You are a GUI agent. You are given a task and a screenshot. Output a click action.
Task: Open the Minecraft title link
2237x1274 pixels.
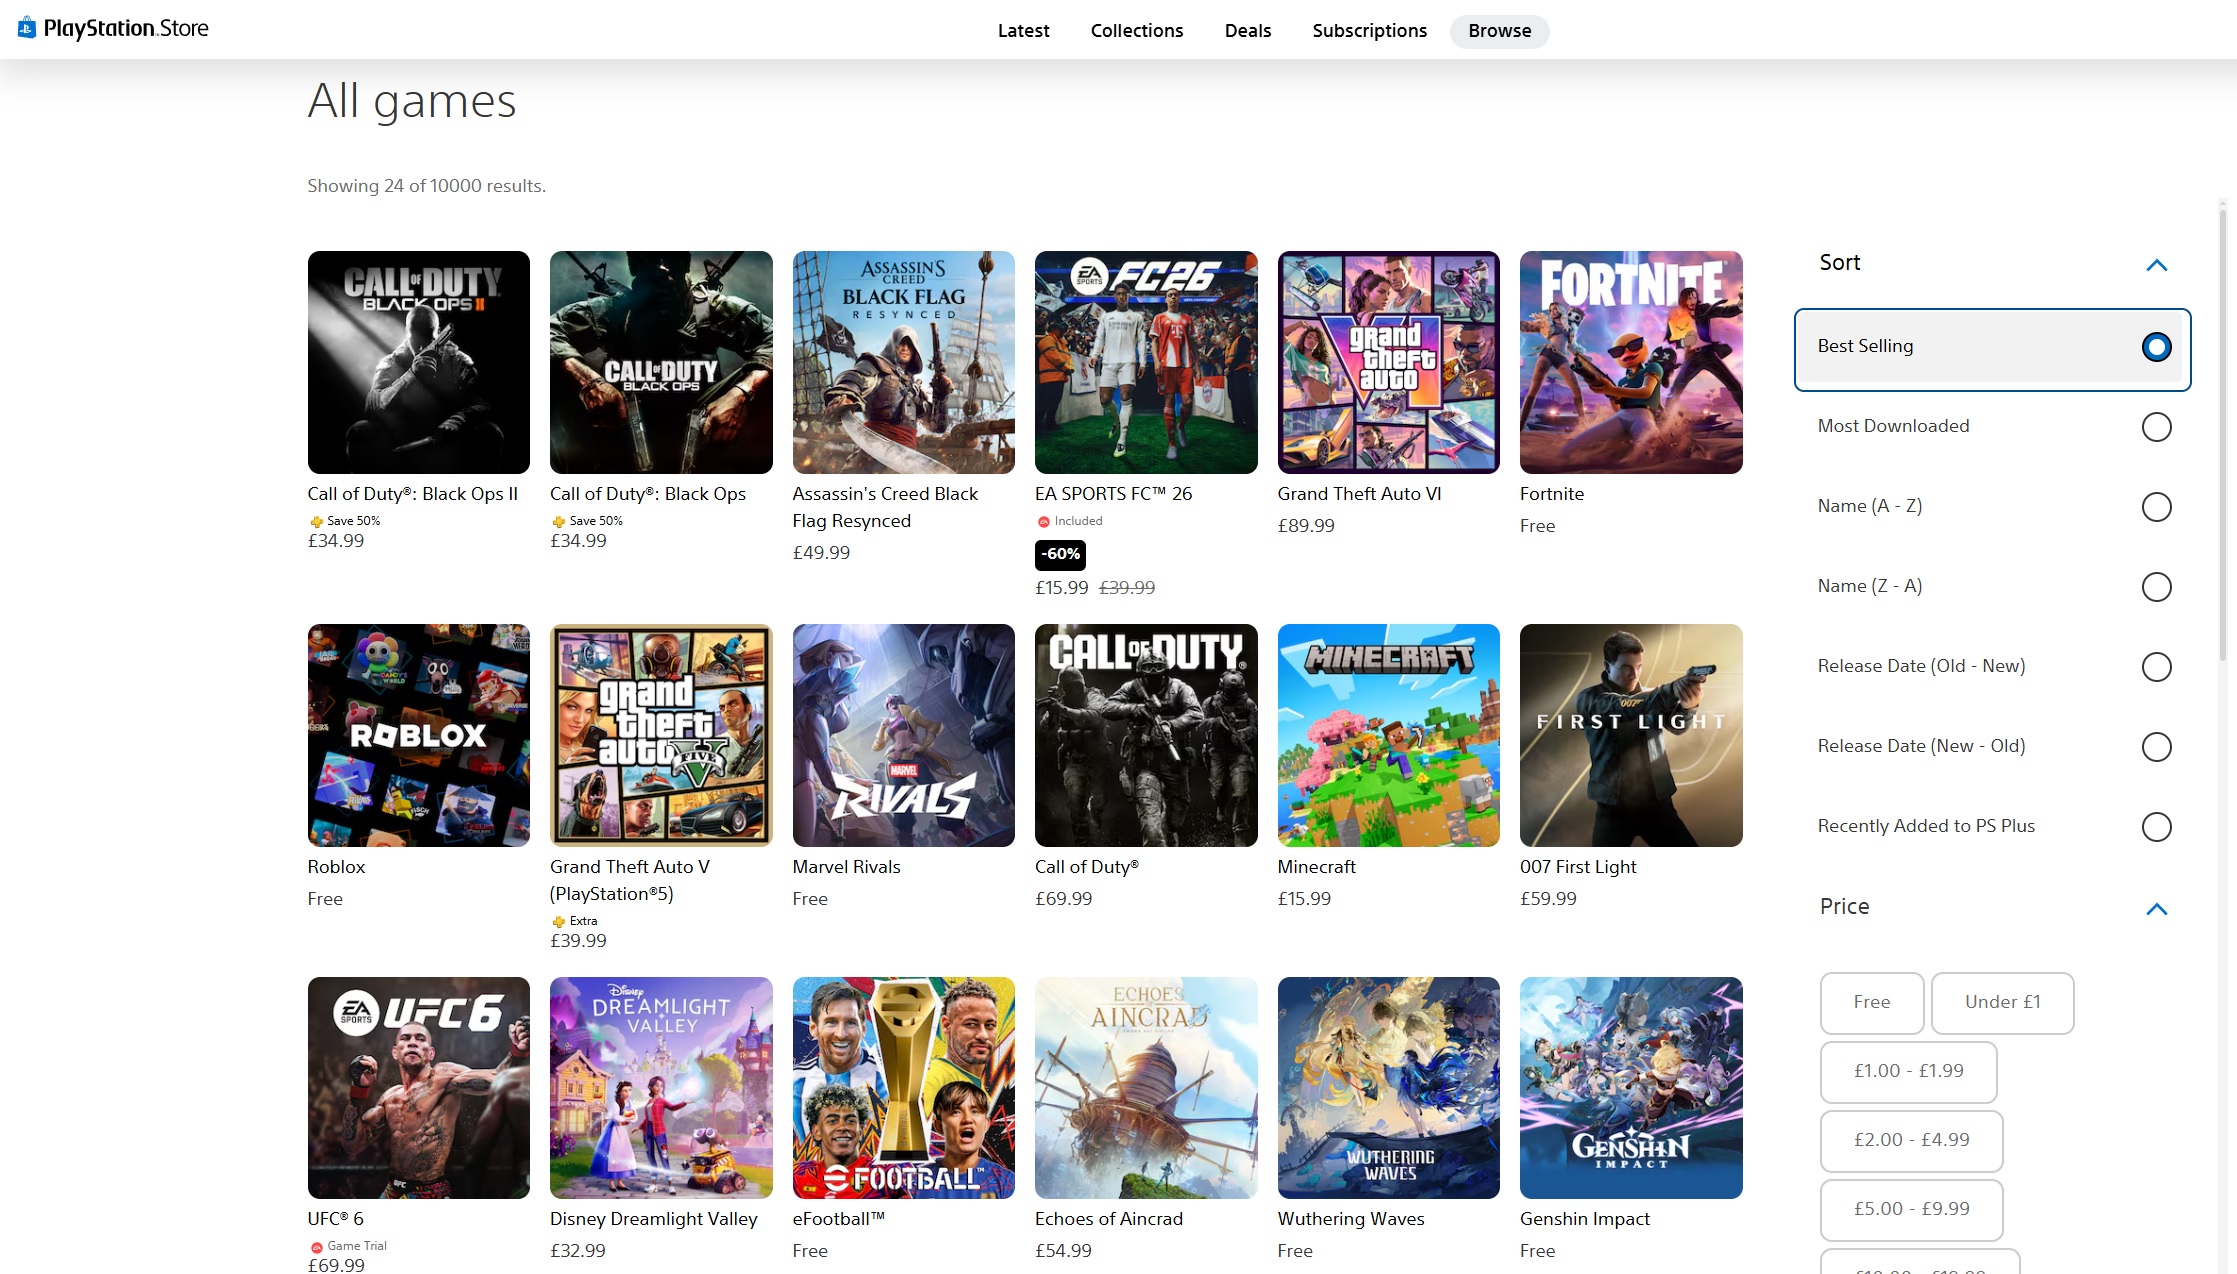coord(1316,867)
